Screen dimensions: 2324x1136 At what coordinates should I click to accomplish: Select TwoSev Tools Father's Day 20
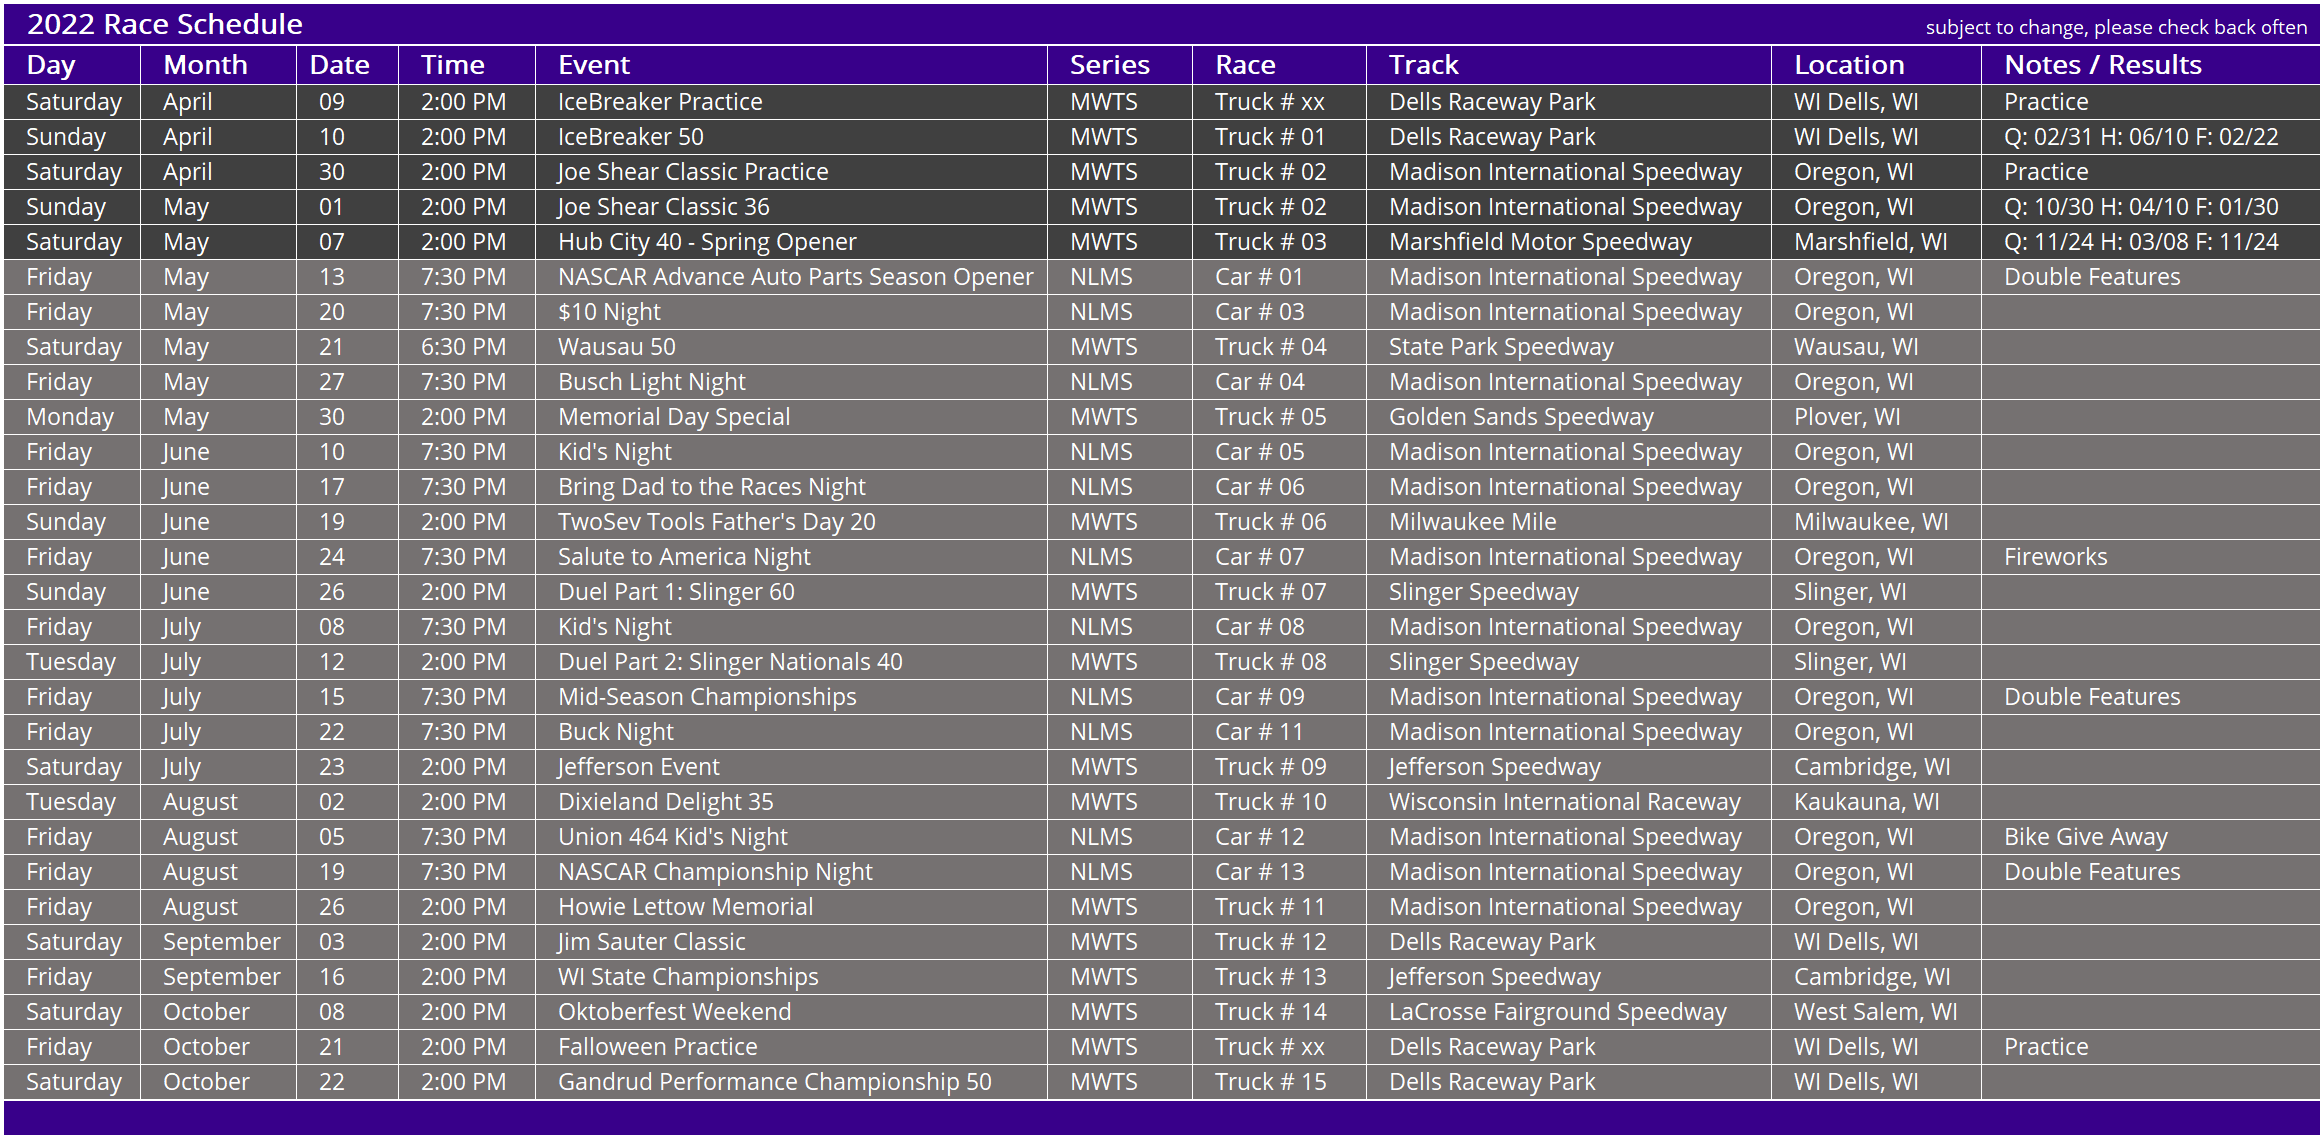tap(716, 522)
